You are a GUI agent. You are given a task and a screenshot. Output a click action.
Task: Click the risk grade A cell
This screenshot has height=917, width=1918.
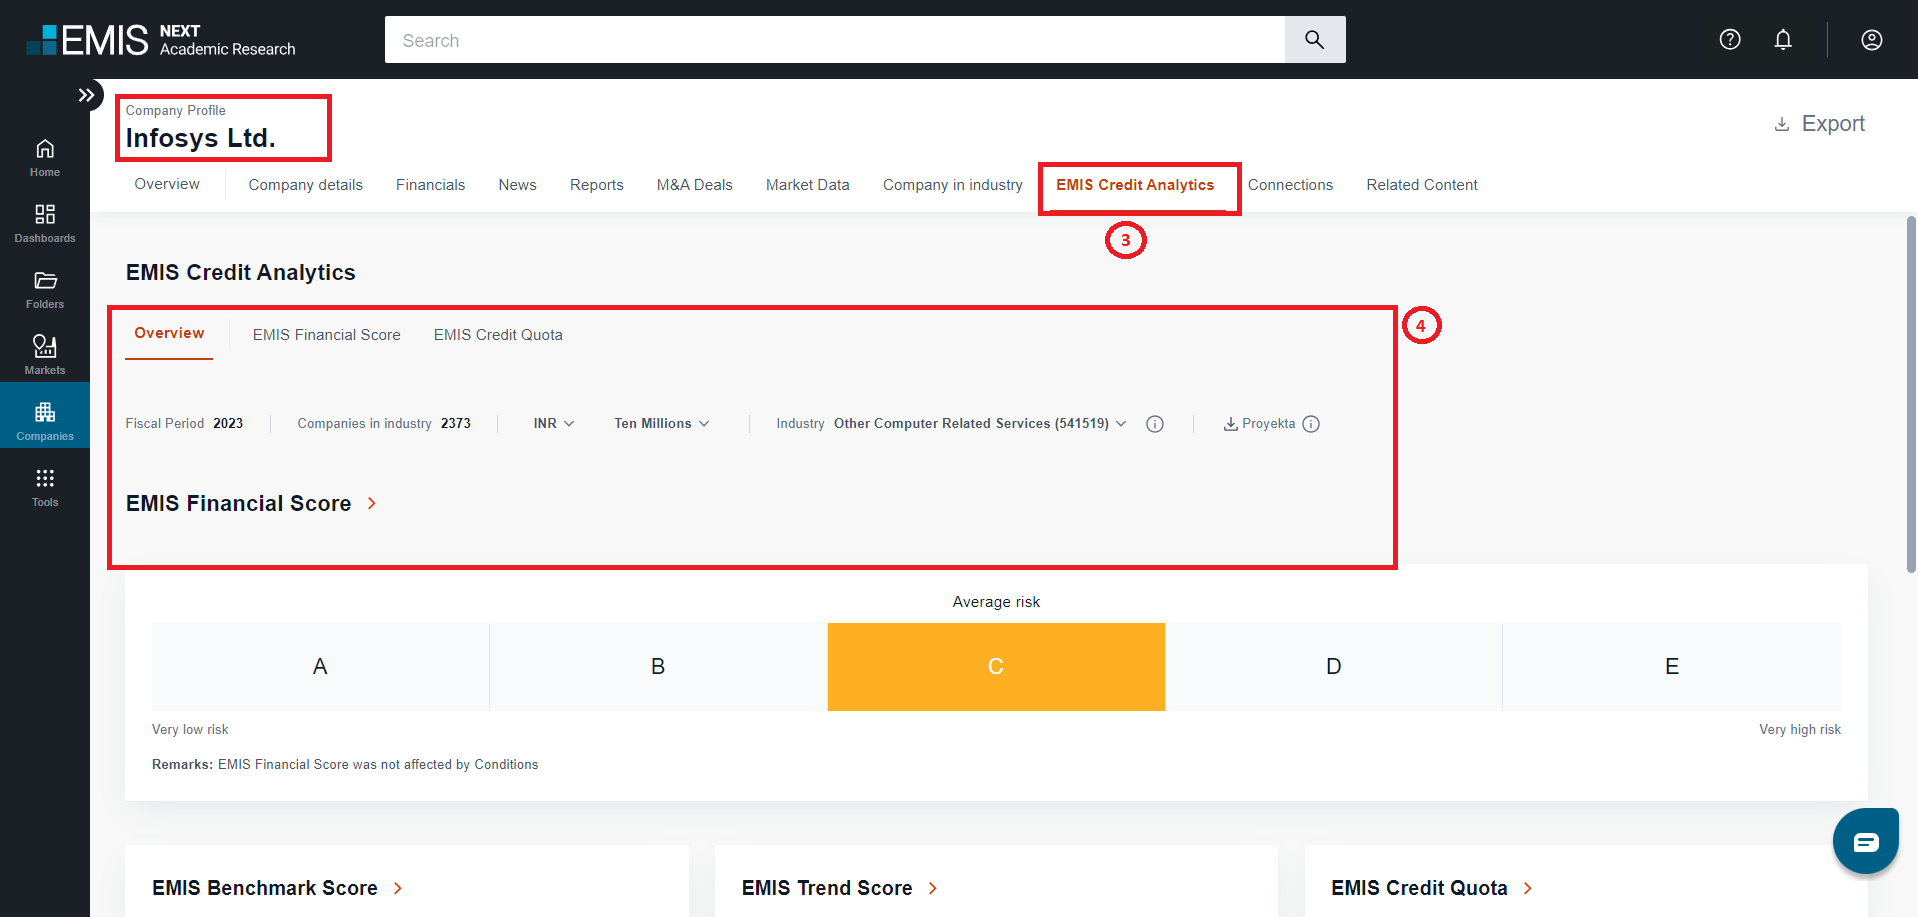pos(320,667)
